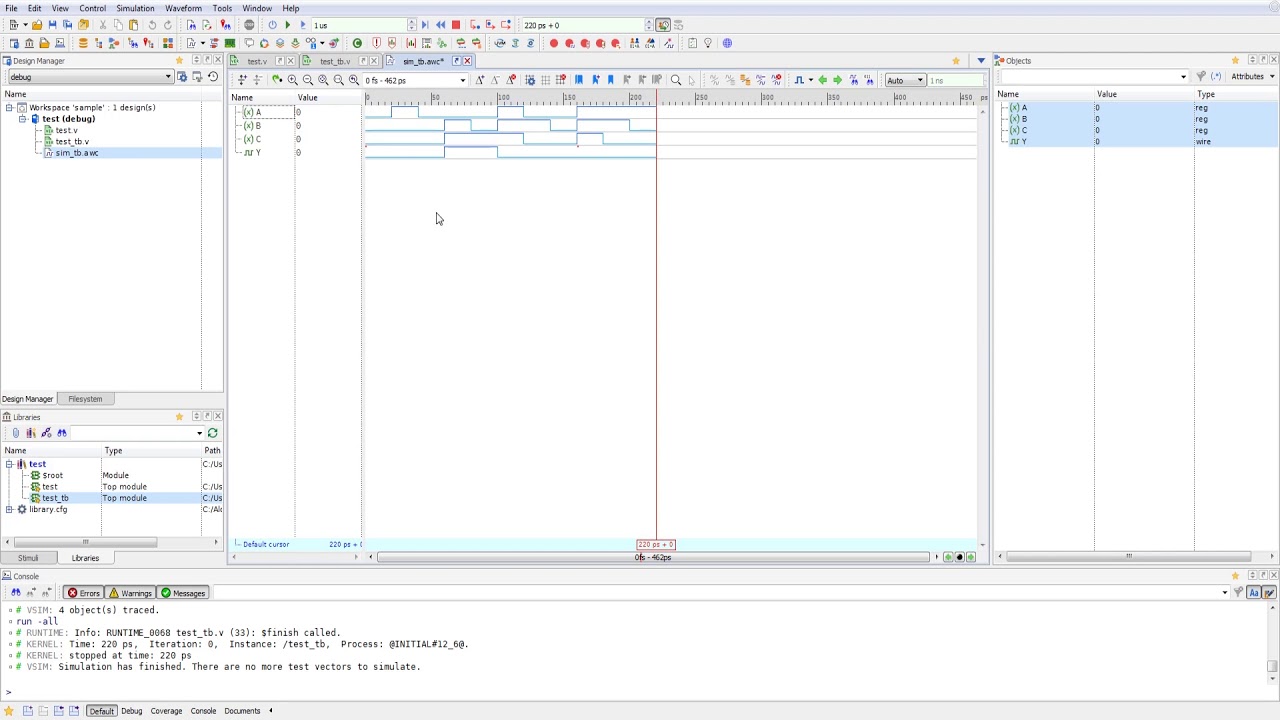
Task: Switch to the Filesystem tab
Action: point(85,399)
